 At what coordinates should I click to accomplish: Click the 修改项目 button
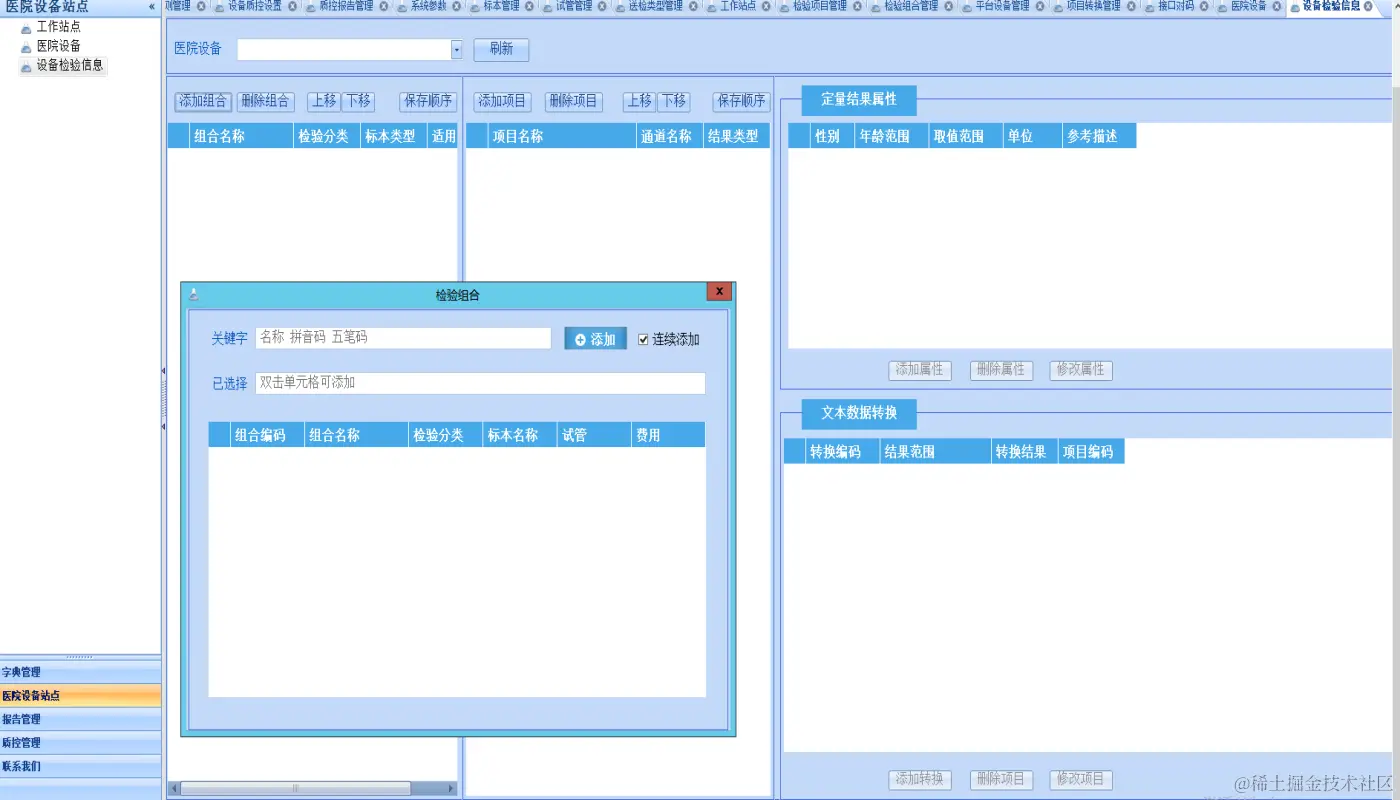[x=1081, y=780]
